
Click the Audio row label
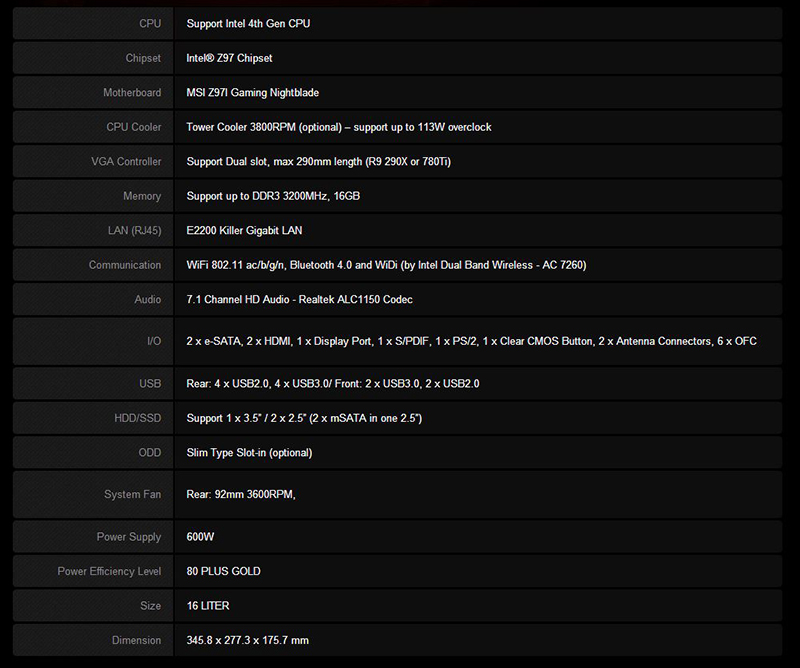(x=147, y=300)
